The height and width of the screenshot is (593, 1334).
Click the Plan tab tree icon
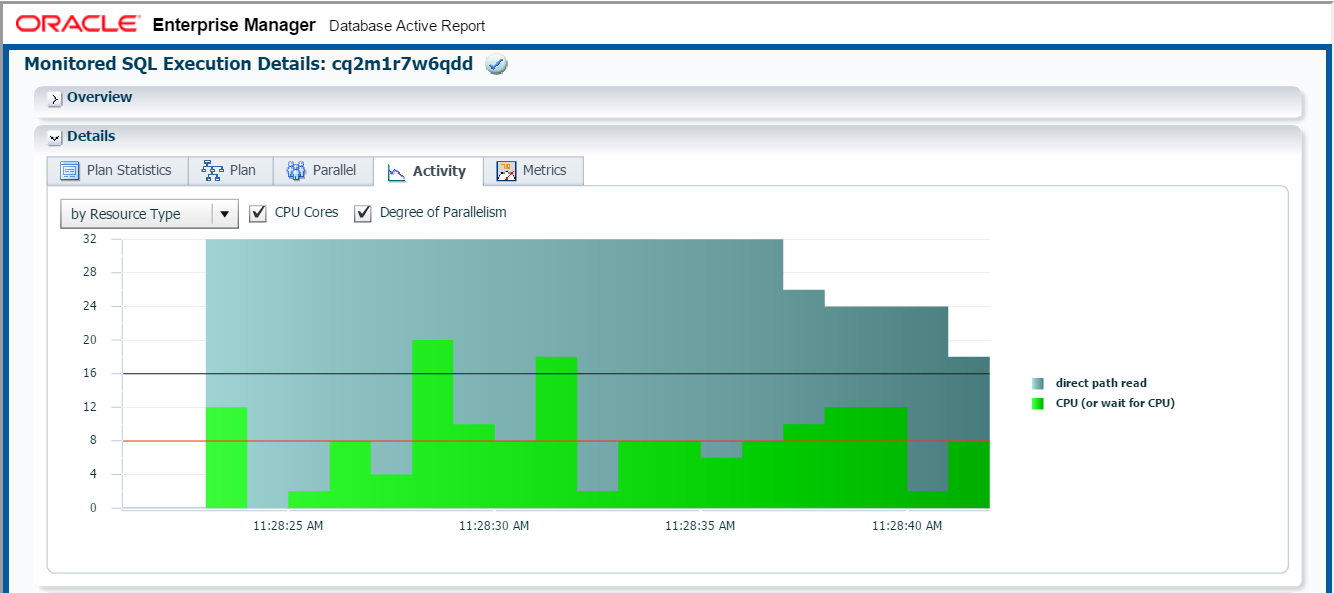tap(212, 171)
